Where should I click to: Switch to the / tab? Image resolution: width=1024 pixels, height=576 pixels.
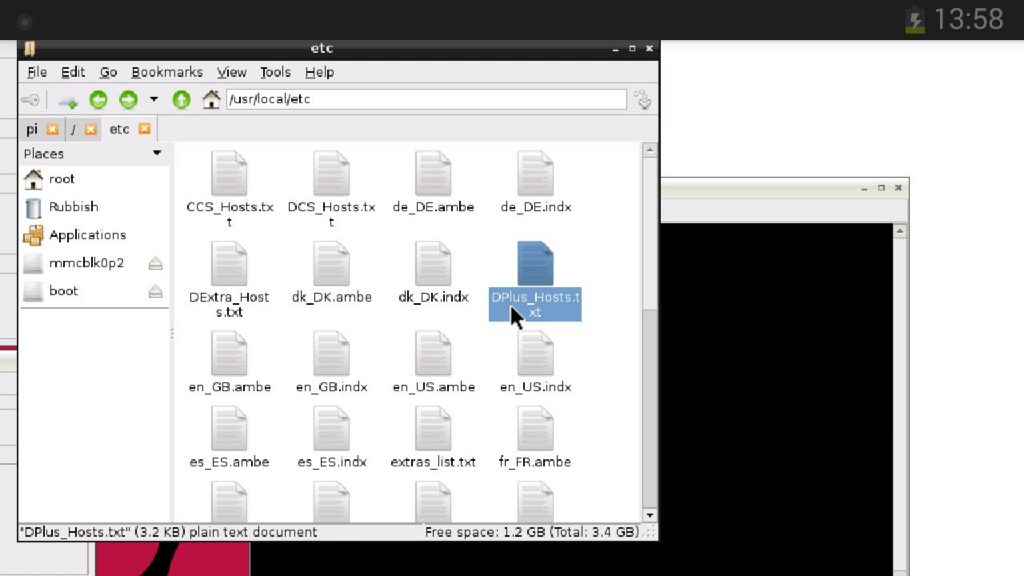(x=73, y=129)
